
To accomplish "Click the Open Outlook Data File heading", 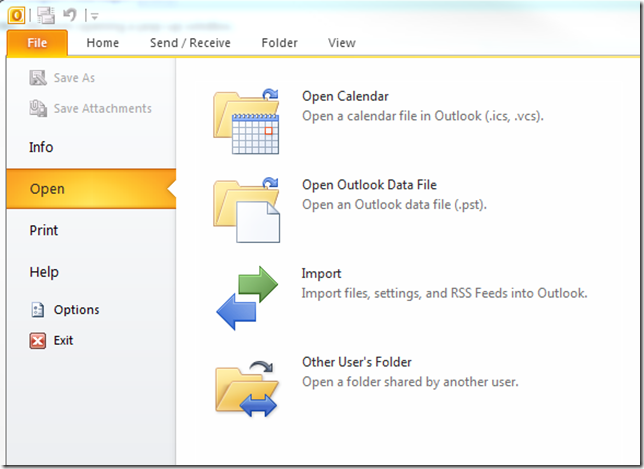I will click(369, 185).
